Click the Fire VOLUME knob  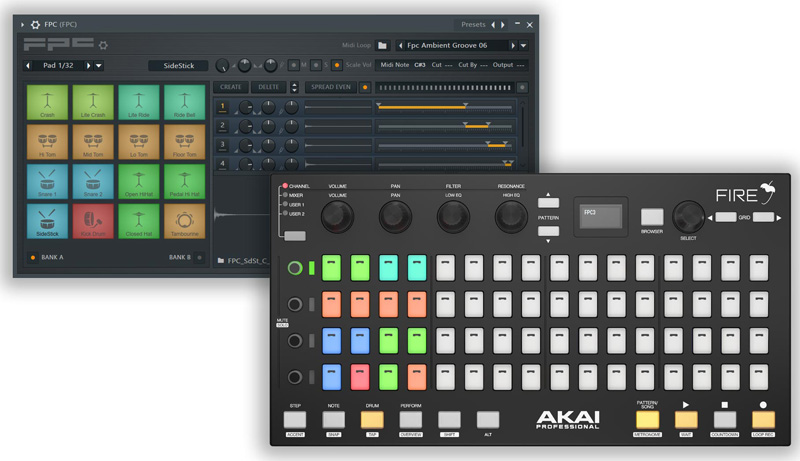click(337, 217)
